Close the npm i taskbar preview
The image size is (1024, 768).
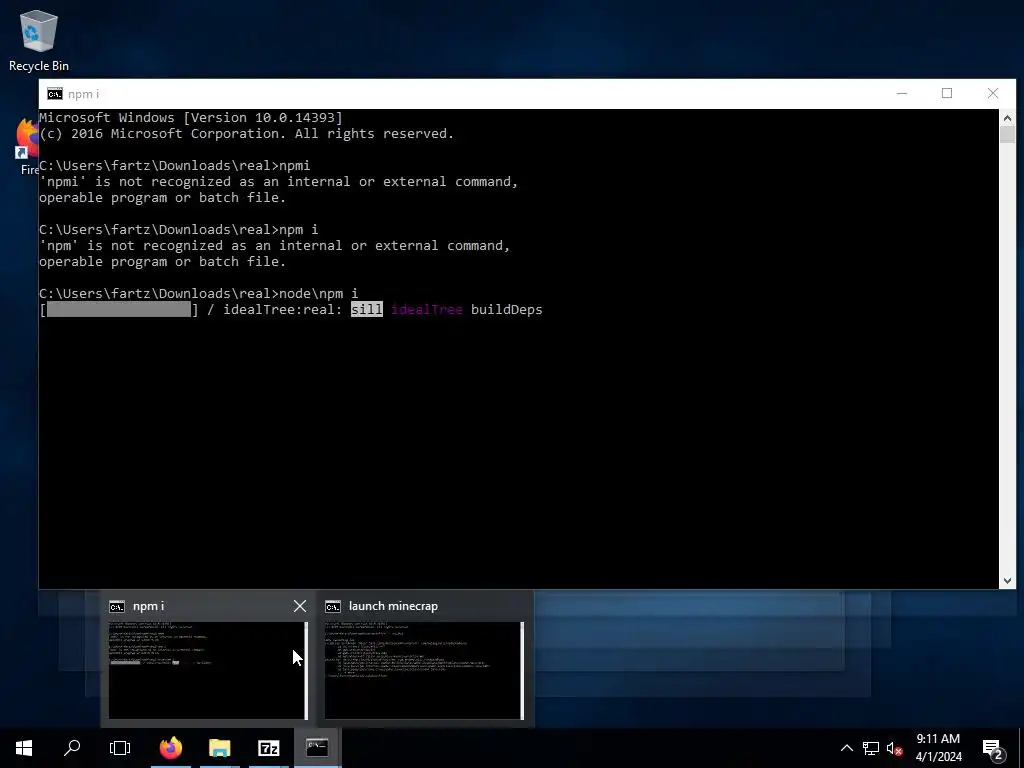tap(300, 606)
